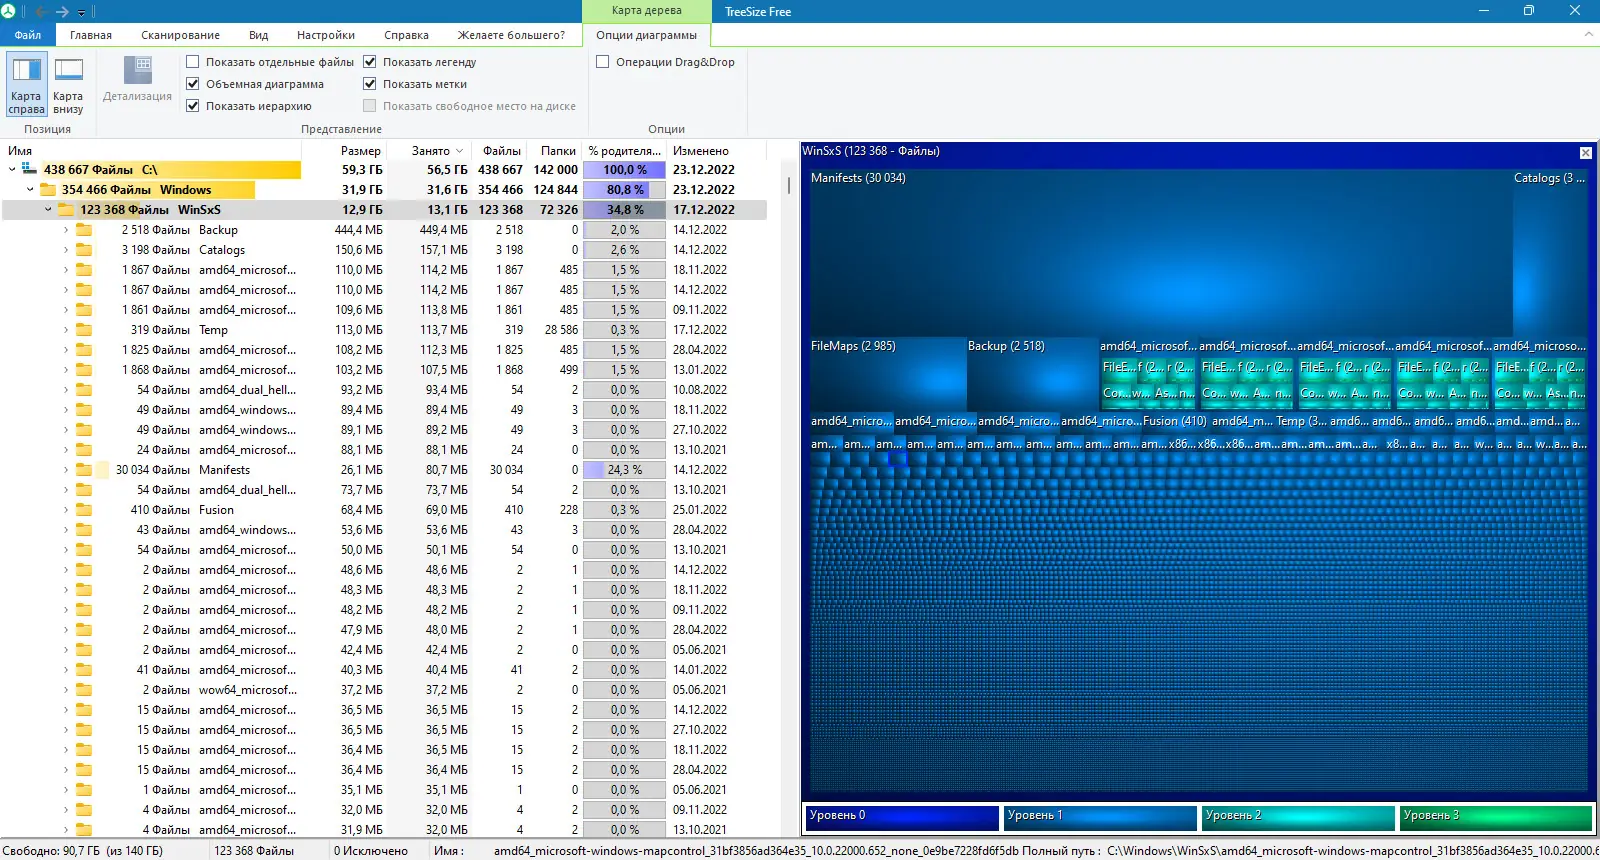Click folder icon of the 24 Файлы row

point(84,450)
